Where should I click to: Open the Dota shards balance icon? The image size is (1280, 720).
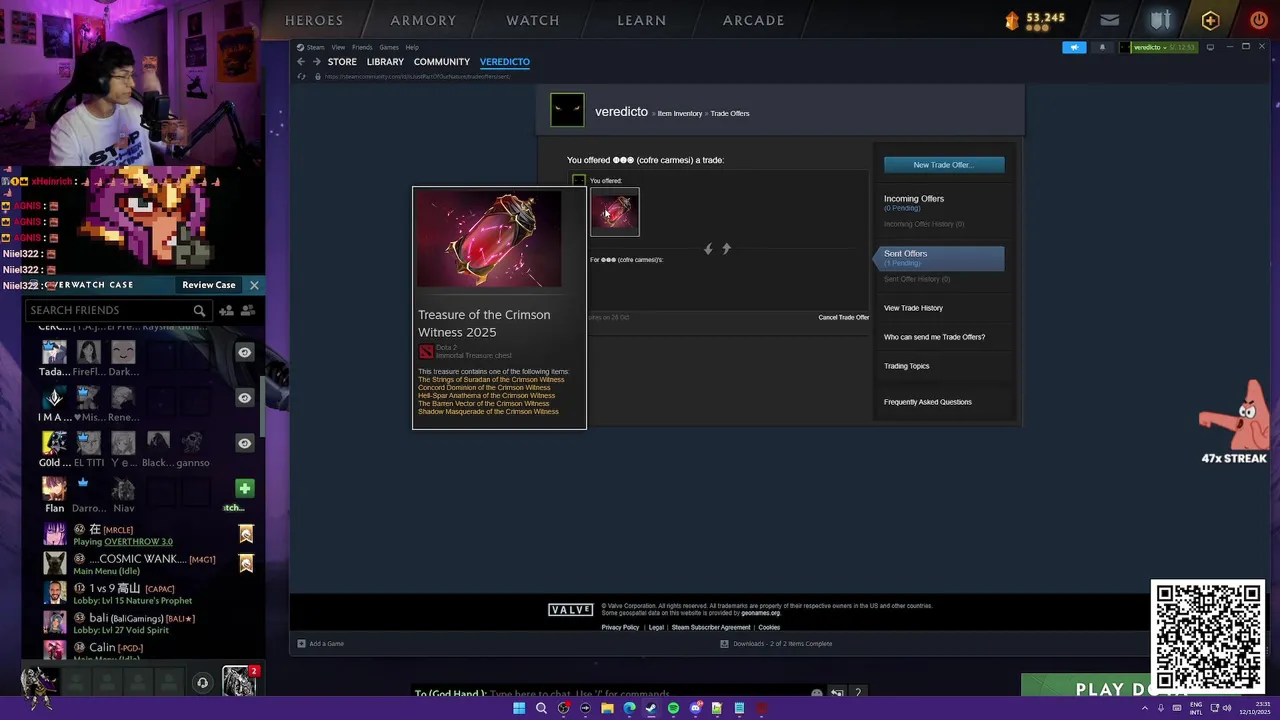[x=1012, y=20]
